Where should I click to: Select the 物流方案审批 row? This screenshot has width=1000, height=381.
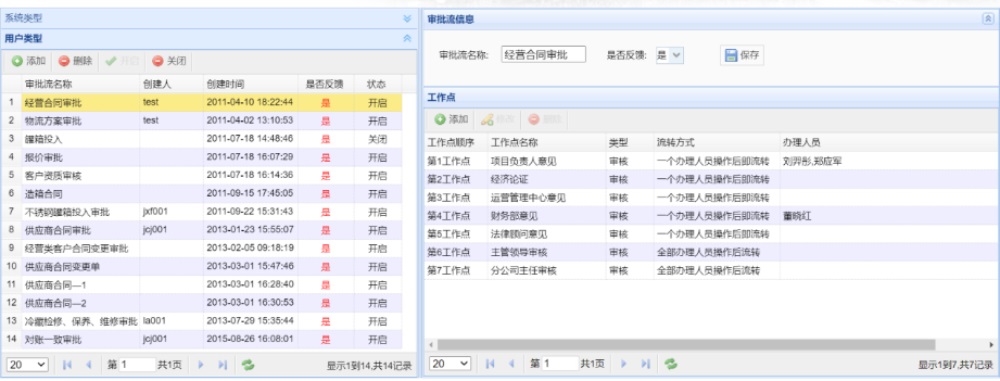click(x=202, y=121)
